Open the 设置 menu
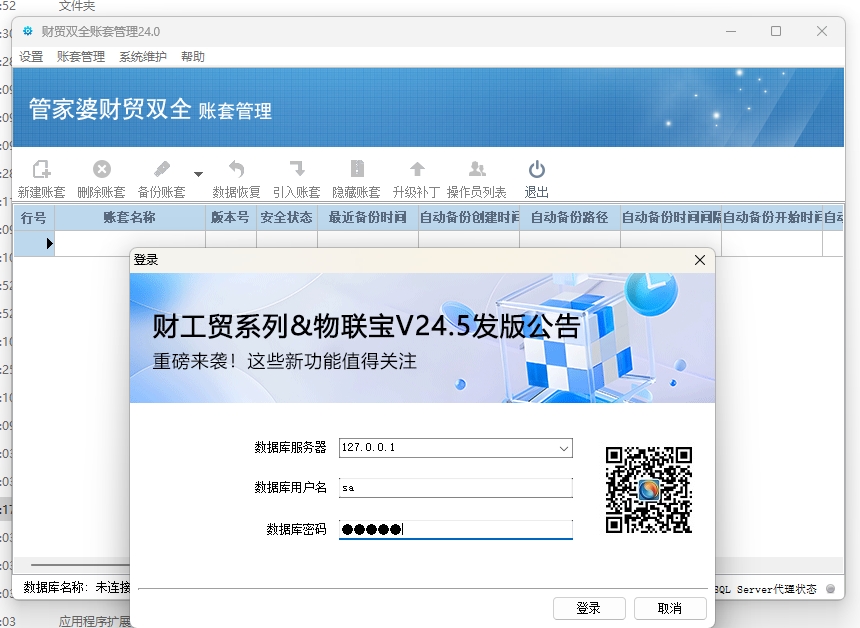The width and height of the screenshot is (860, 628). tap(31, 56)
